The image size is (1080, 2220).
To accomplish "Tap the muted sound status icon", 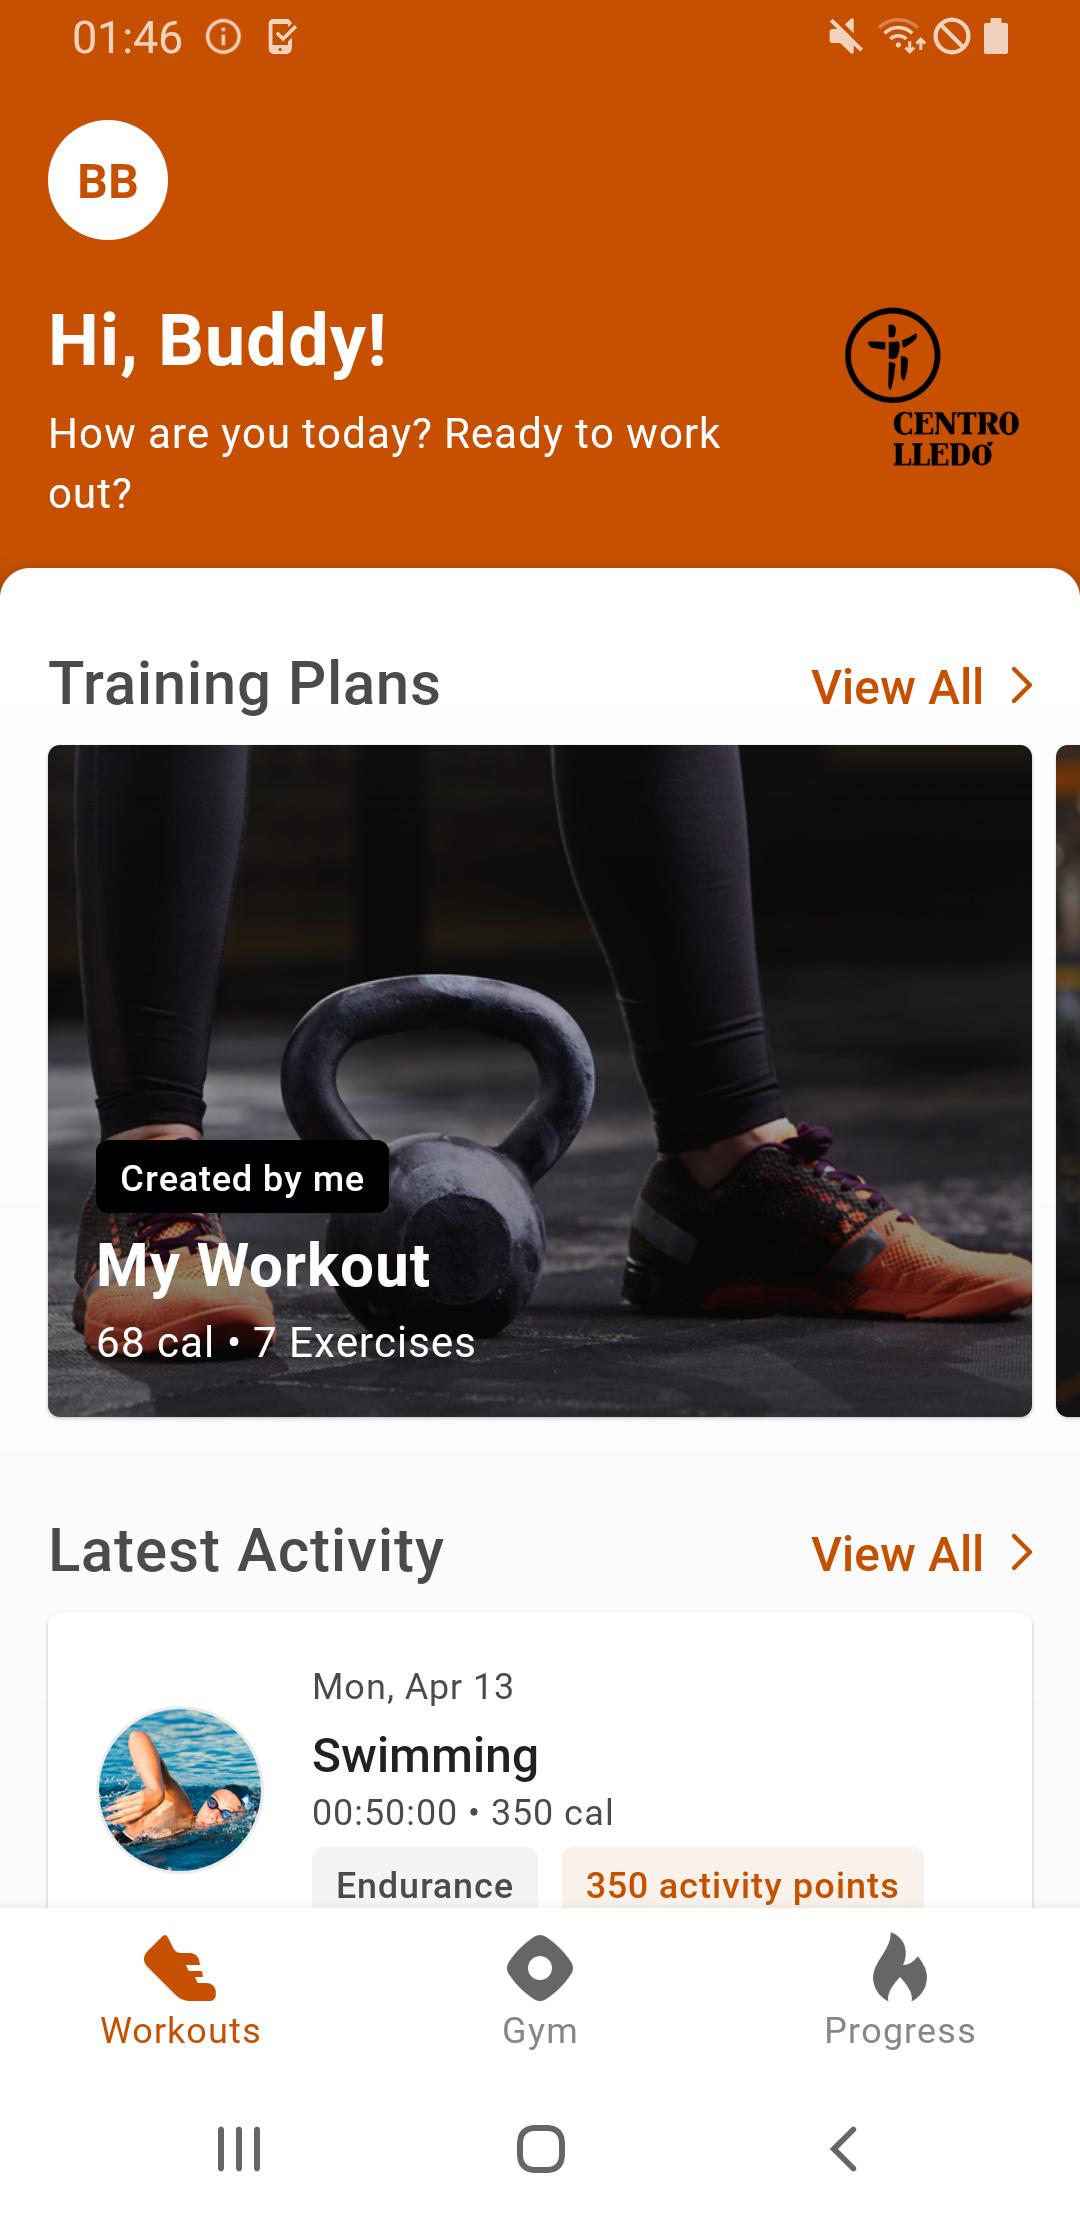I will pyautogui.click(x=846, y=38).
